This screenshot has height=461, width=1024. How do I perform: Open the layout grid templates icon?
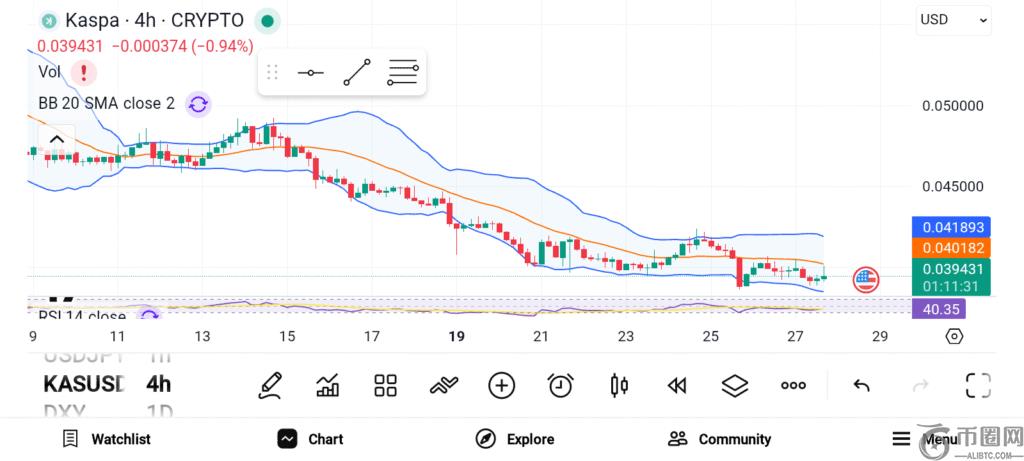click(x=385, y=385)
